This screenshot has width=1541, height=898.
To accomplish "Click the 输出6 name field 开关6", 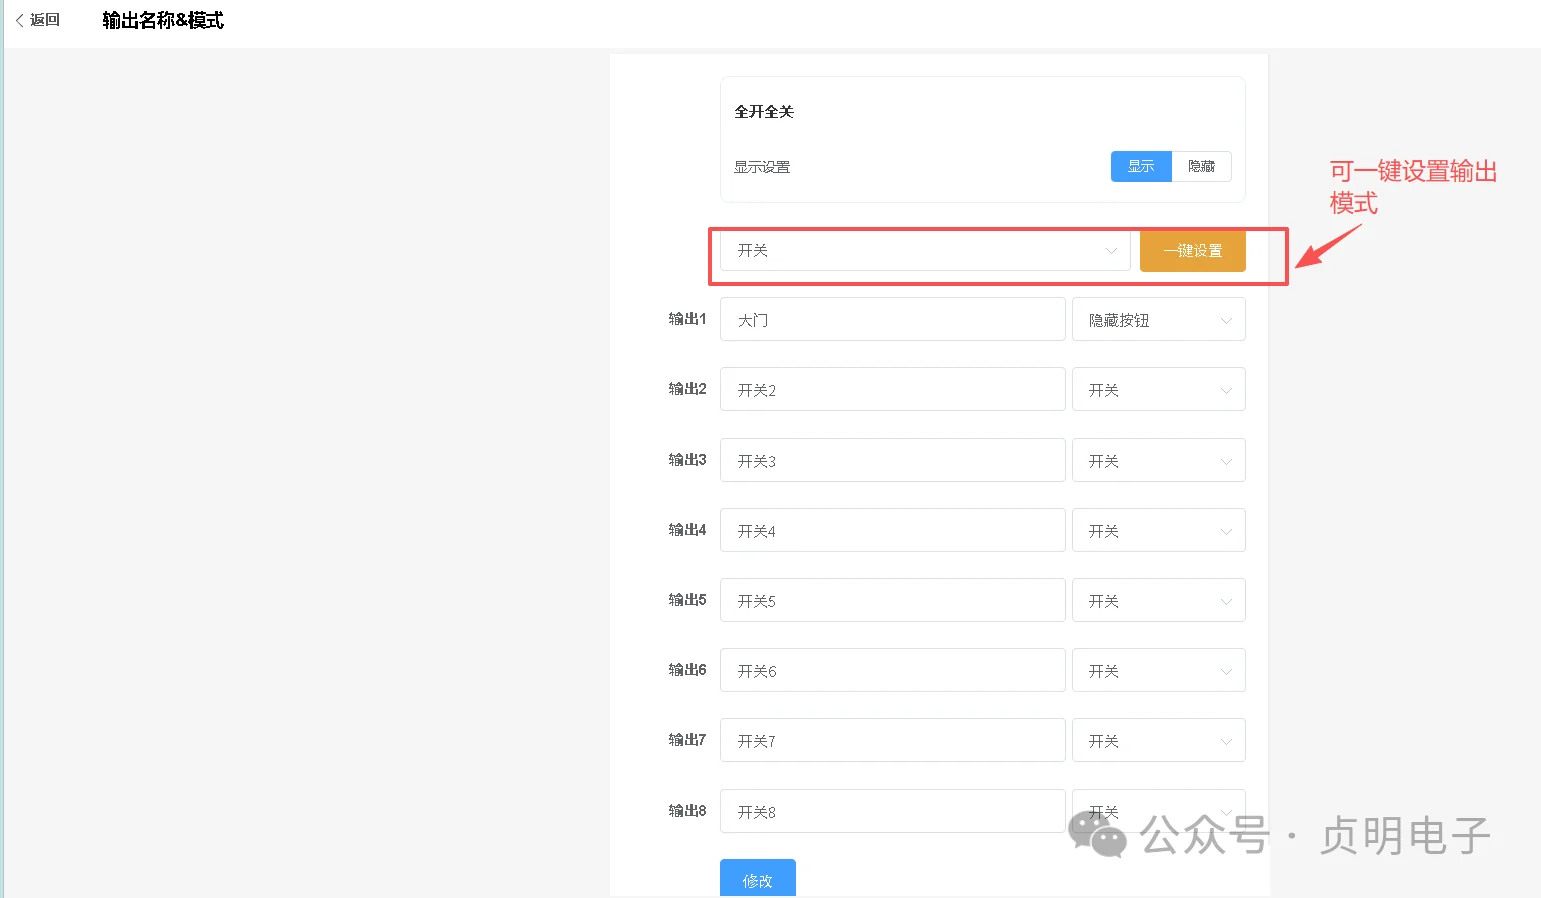I will coord(892,671).
